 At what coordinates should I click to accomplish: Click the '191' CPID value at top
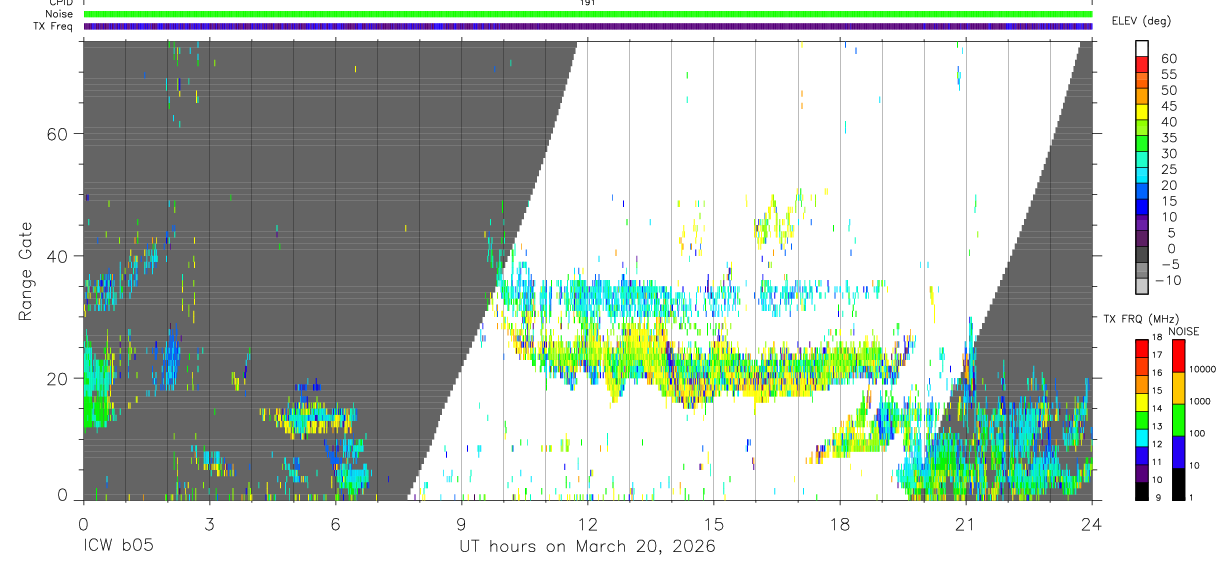[x=588, y=3]
